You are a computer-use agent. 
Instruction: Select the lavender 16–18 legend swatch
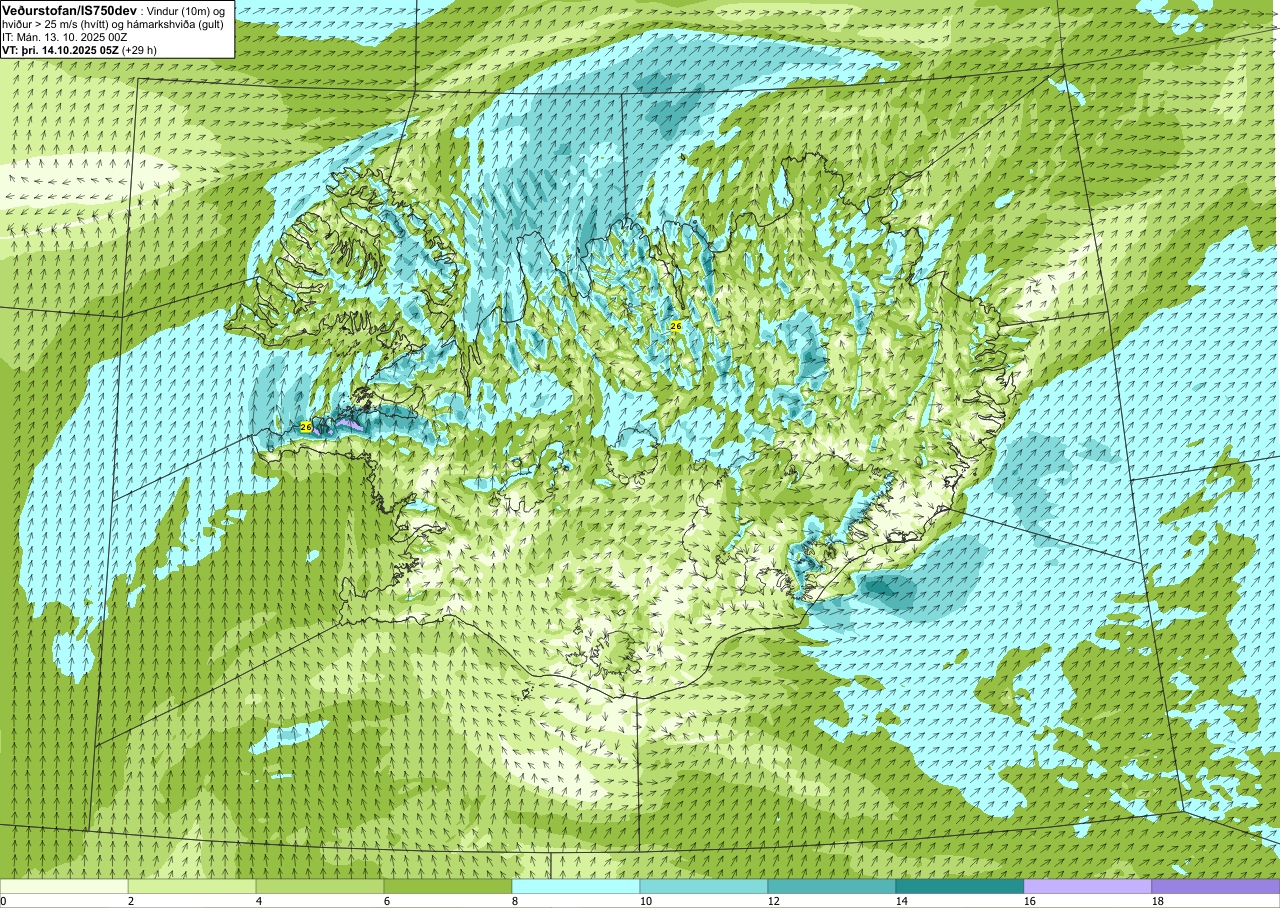point(1088,886)
